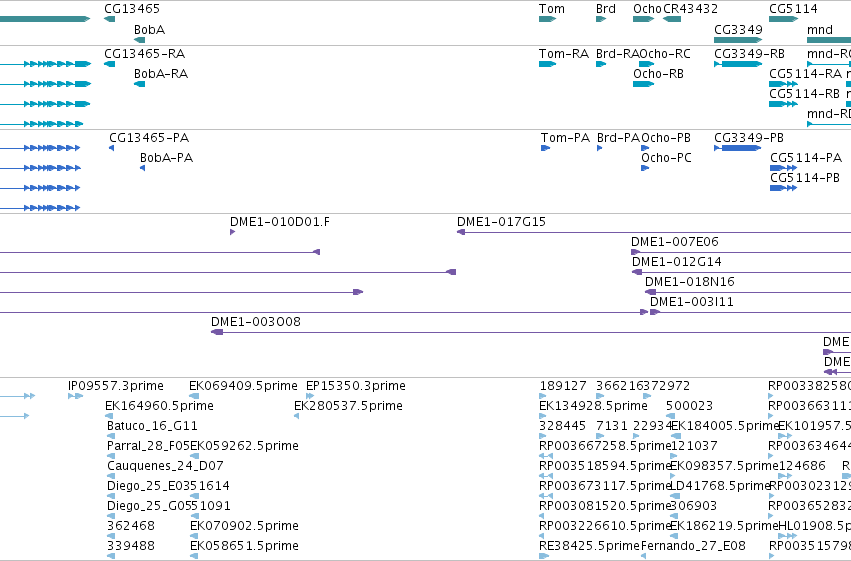Click the Ocho-RB transcript label
Viewport: 851px width, 561px height.
click(x=658, y=74)
